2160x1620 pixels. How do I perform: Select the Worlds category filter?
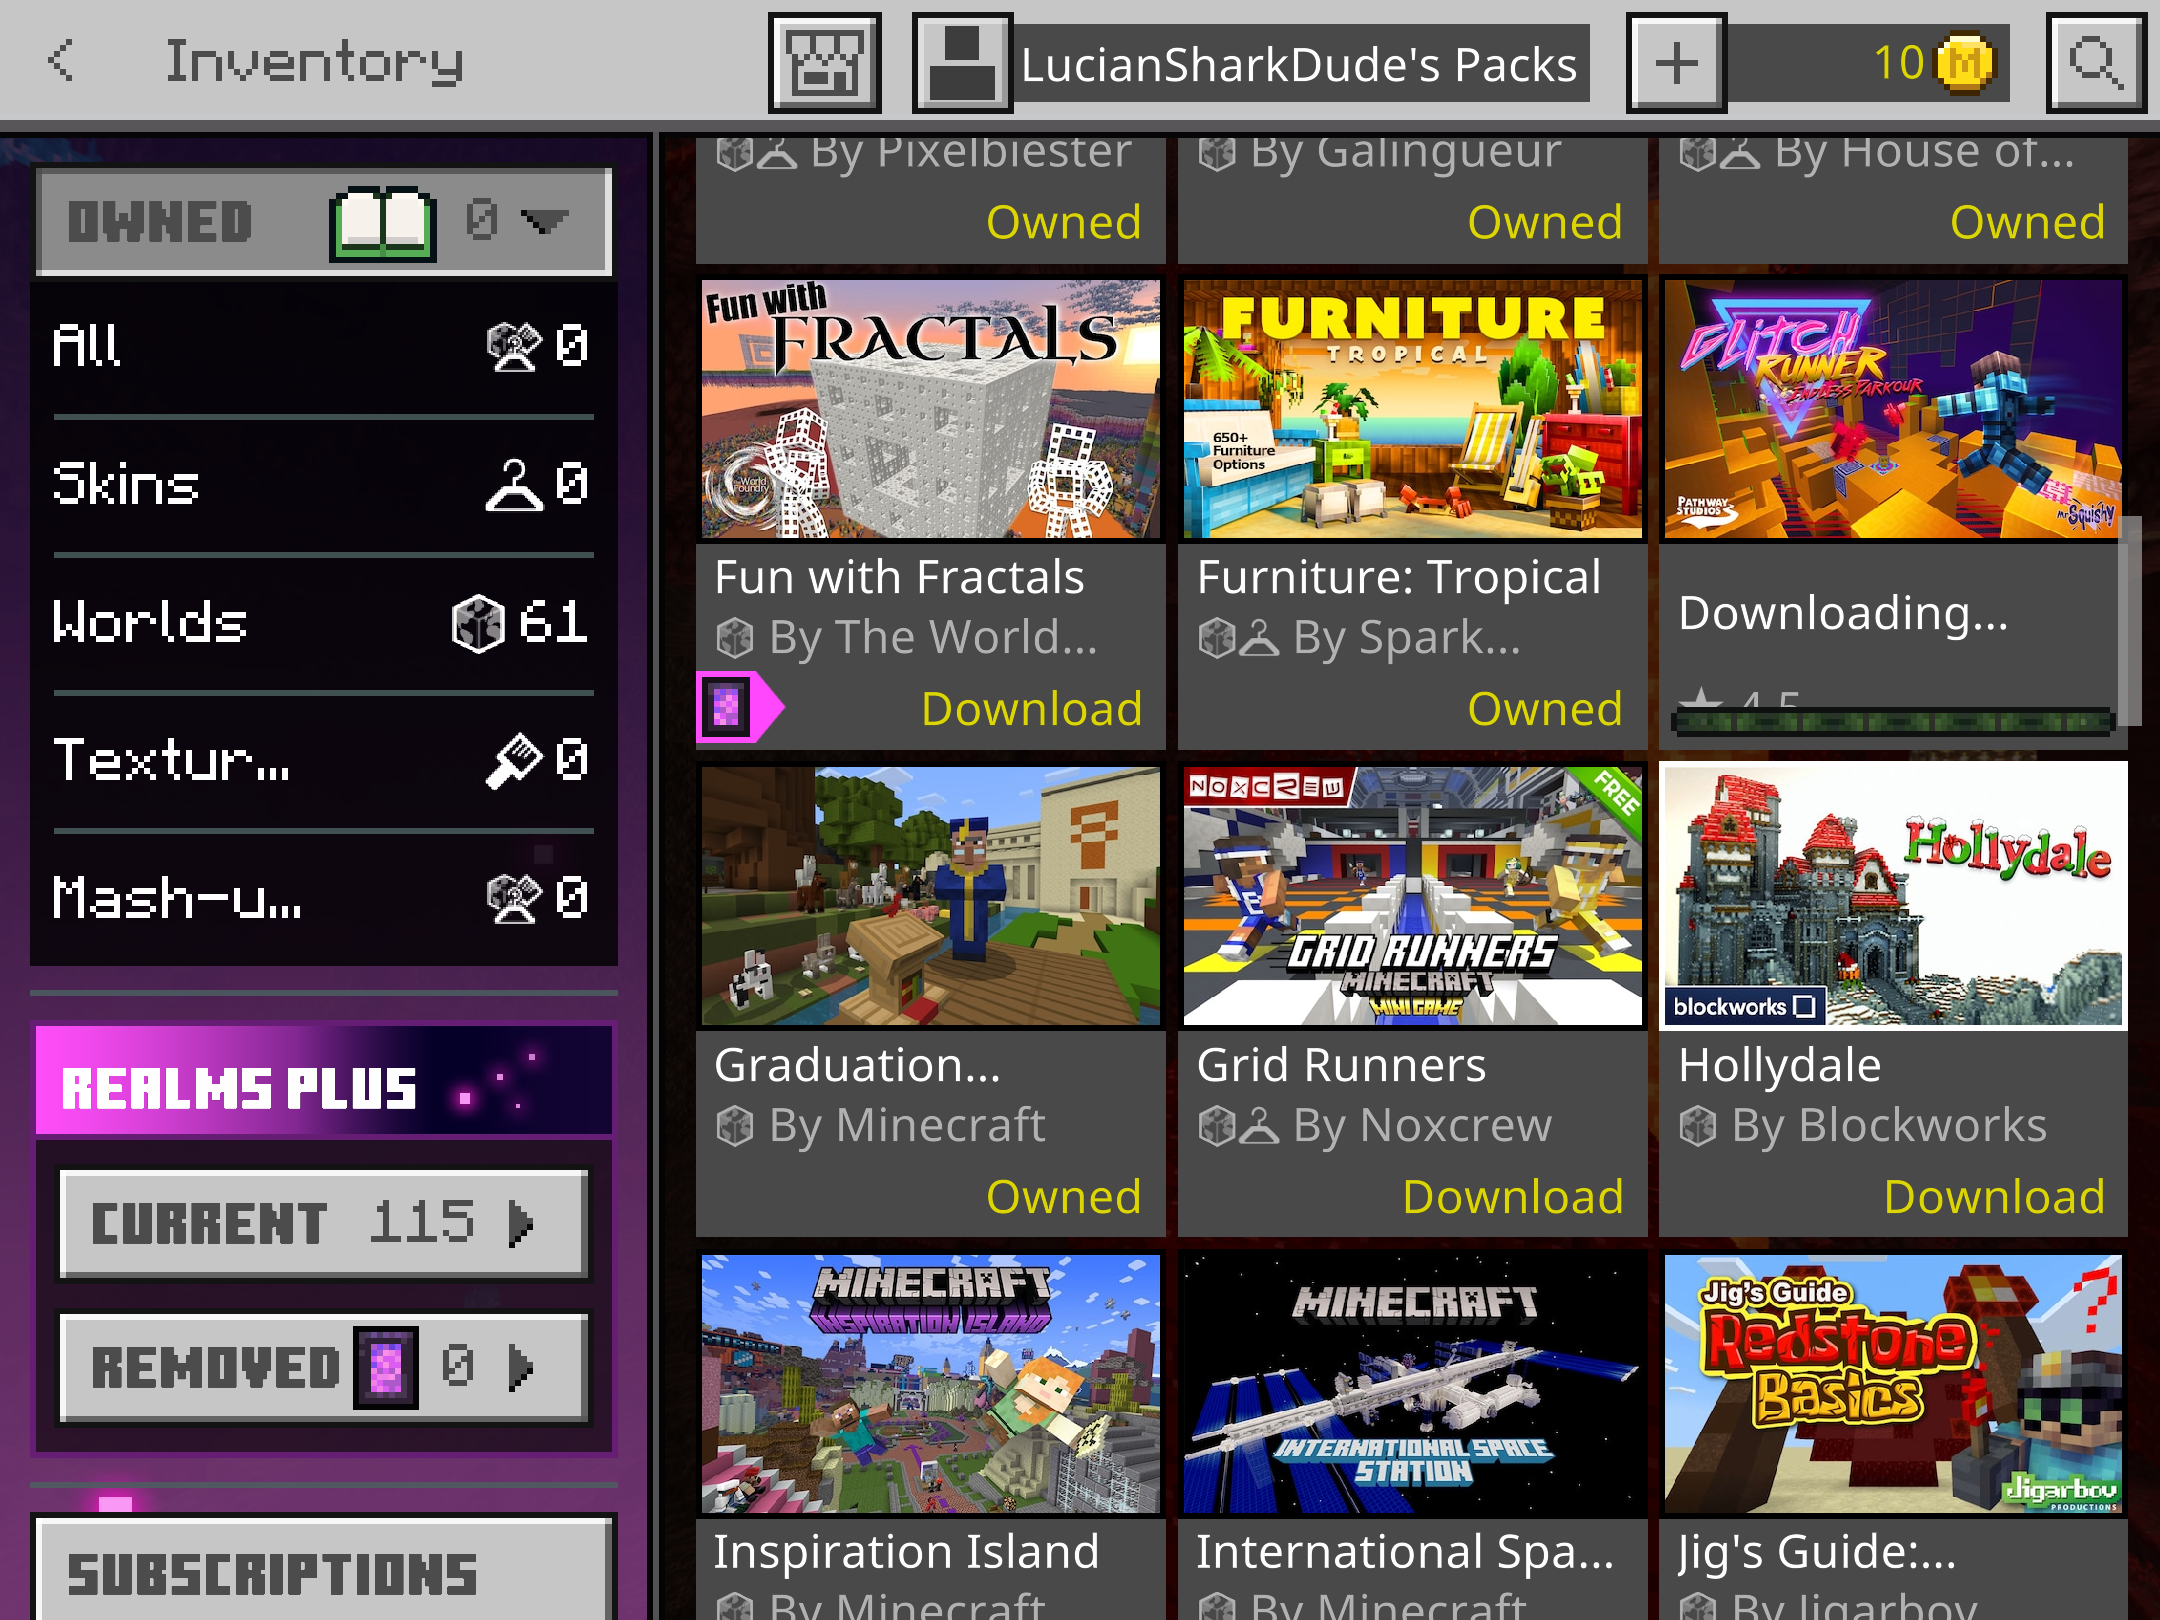pos(322,622)
